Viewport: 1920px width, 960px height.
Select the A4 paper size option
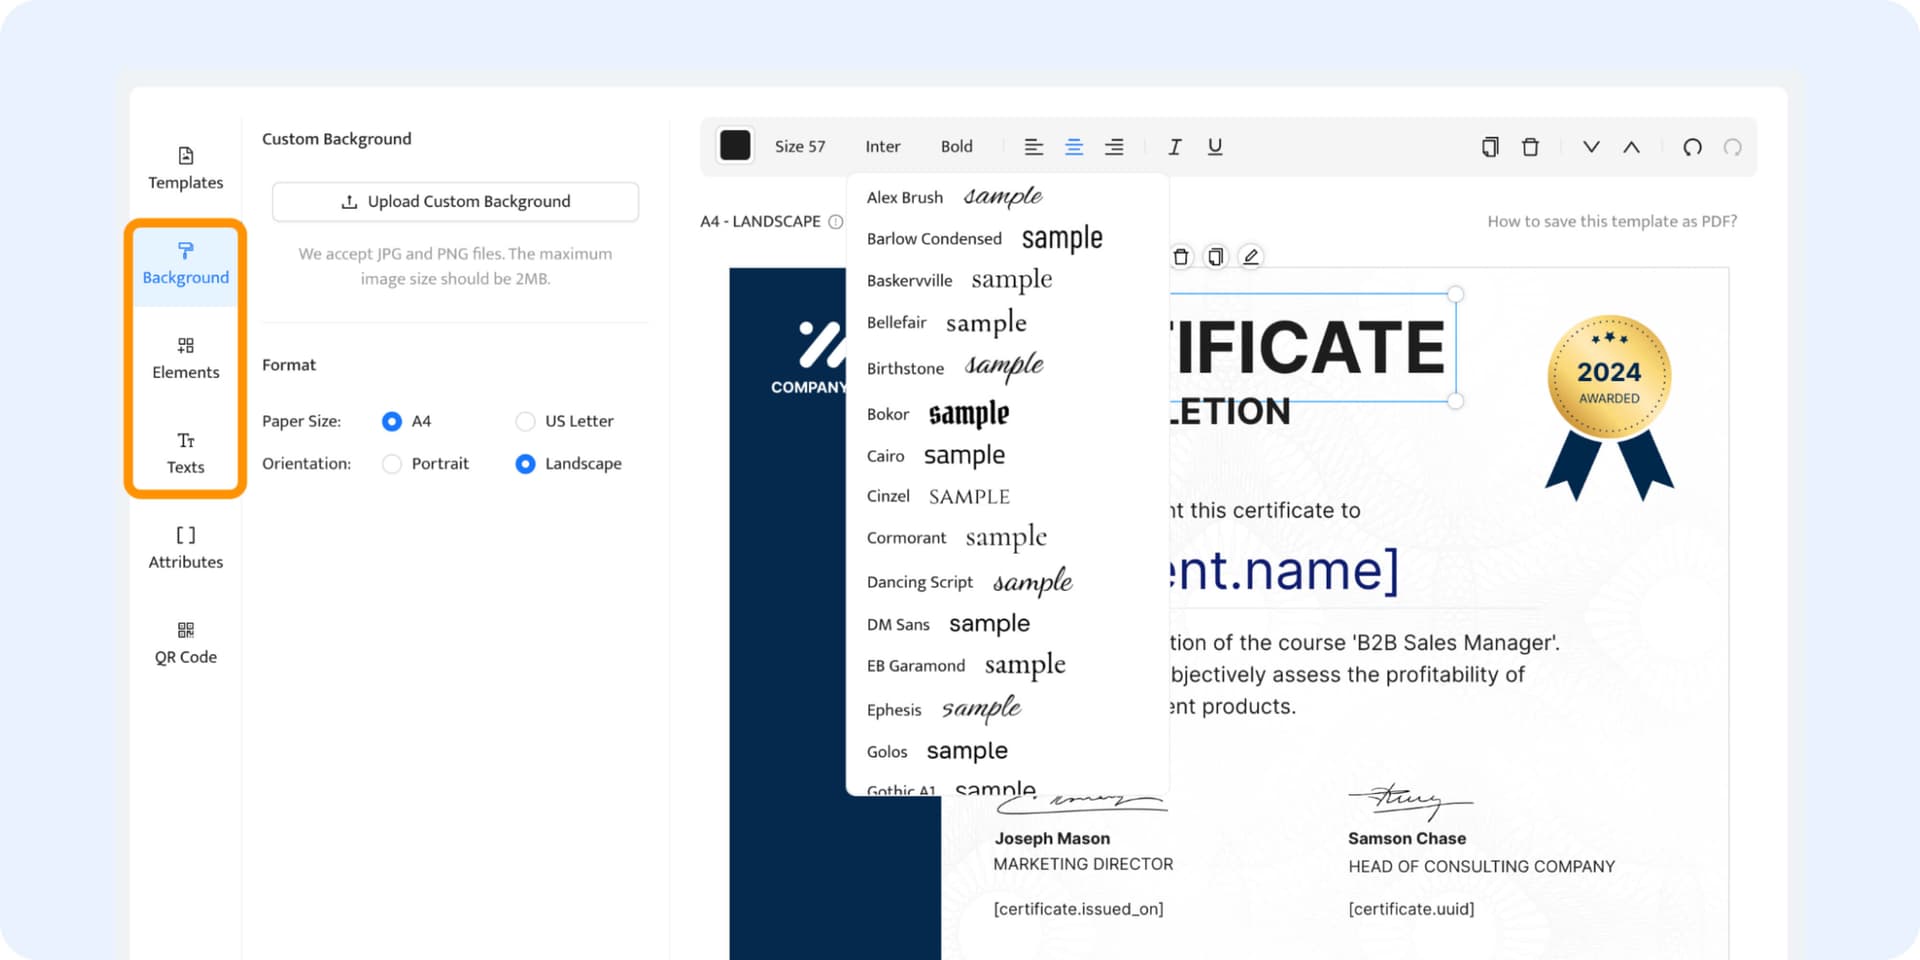[392, 421]
